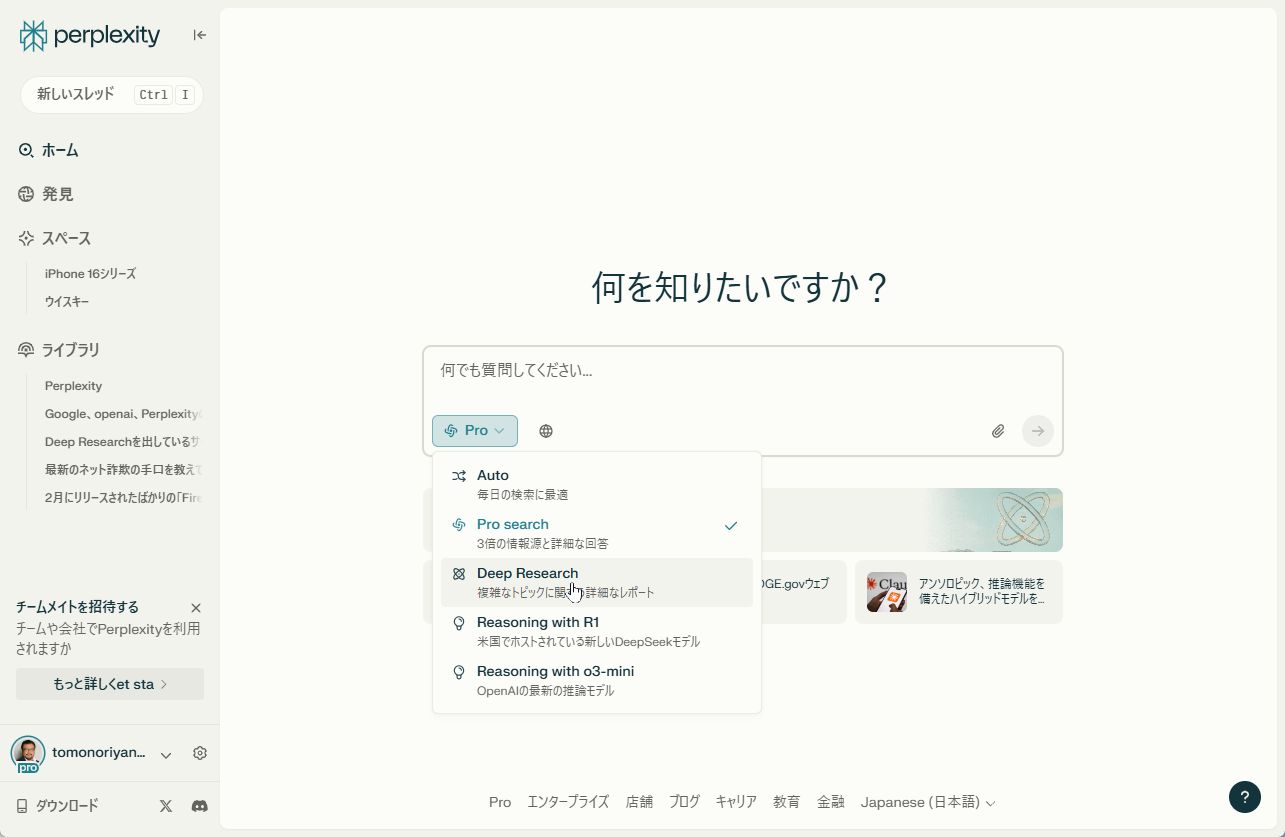Open the help question mark button

1245,797
